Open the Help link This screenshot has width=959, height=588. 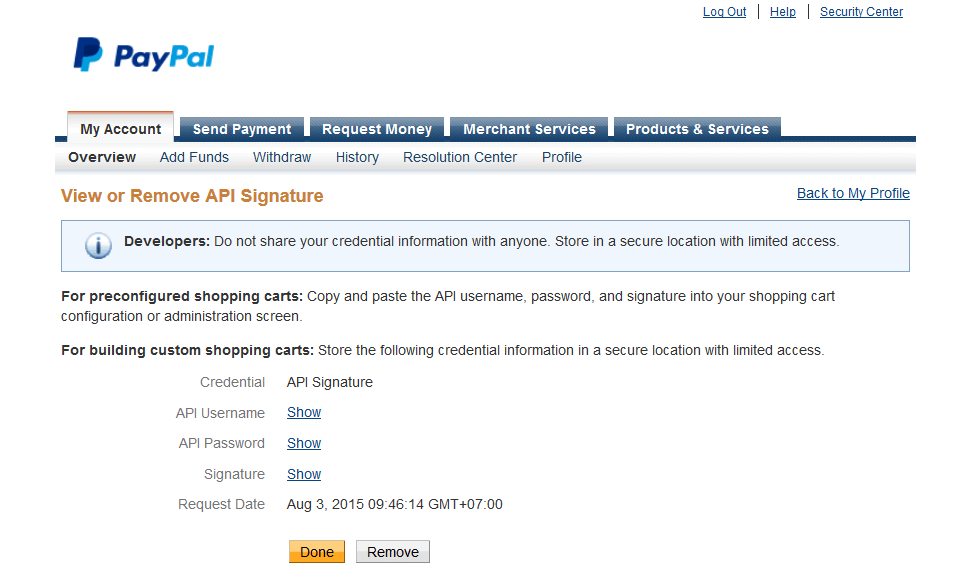[783, 12]
